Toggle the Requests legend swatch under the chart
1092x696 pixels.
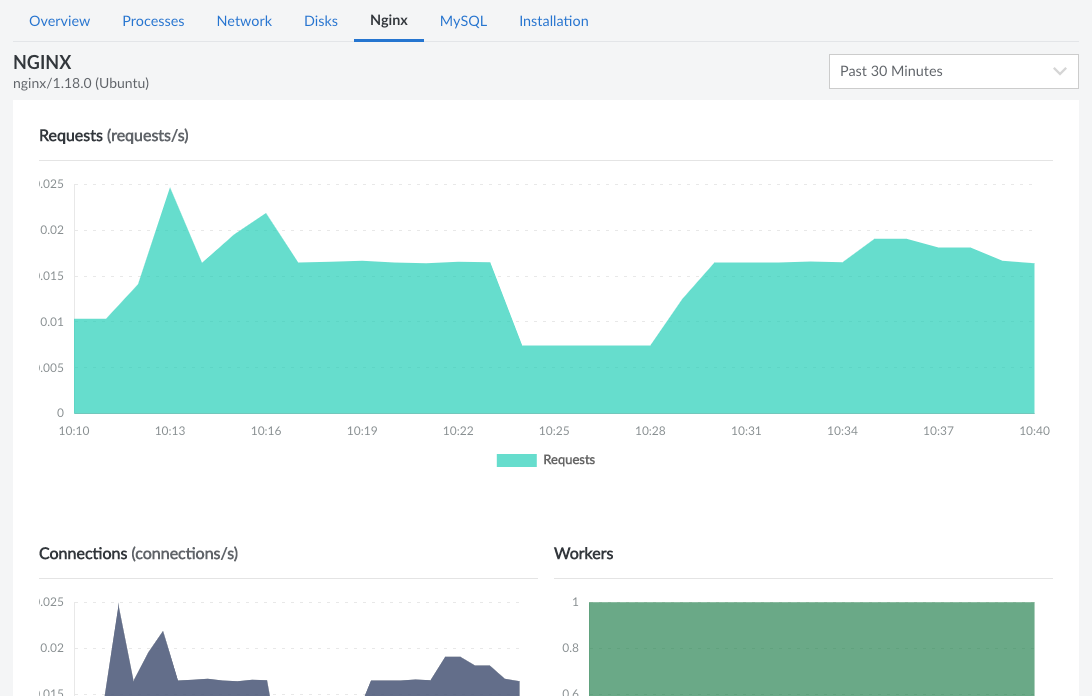click(516, 459)
